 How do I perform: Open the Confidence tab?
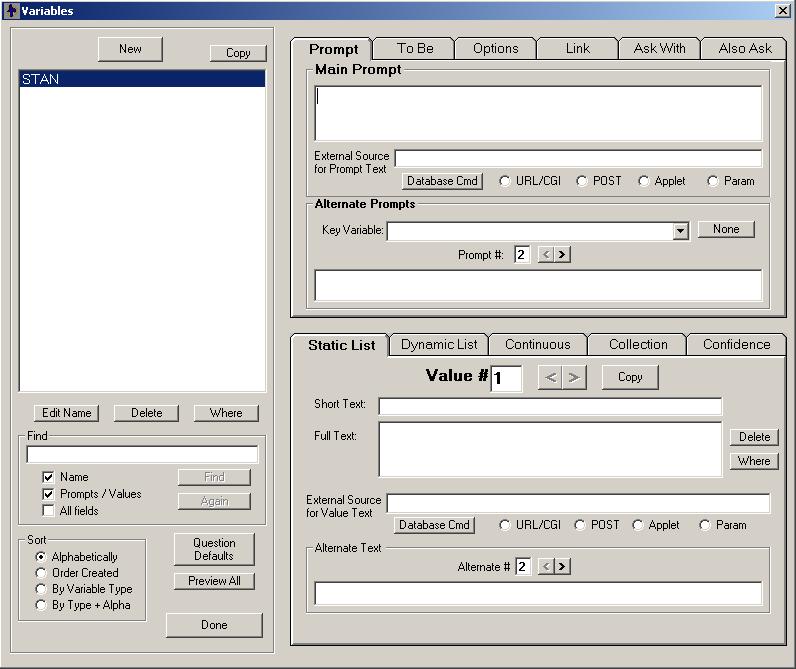click(x=737, y=345)
